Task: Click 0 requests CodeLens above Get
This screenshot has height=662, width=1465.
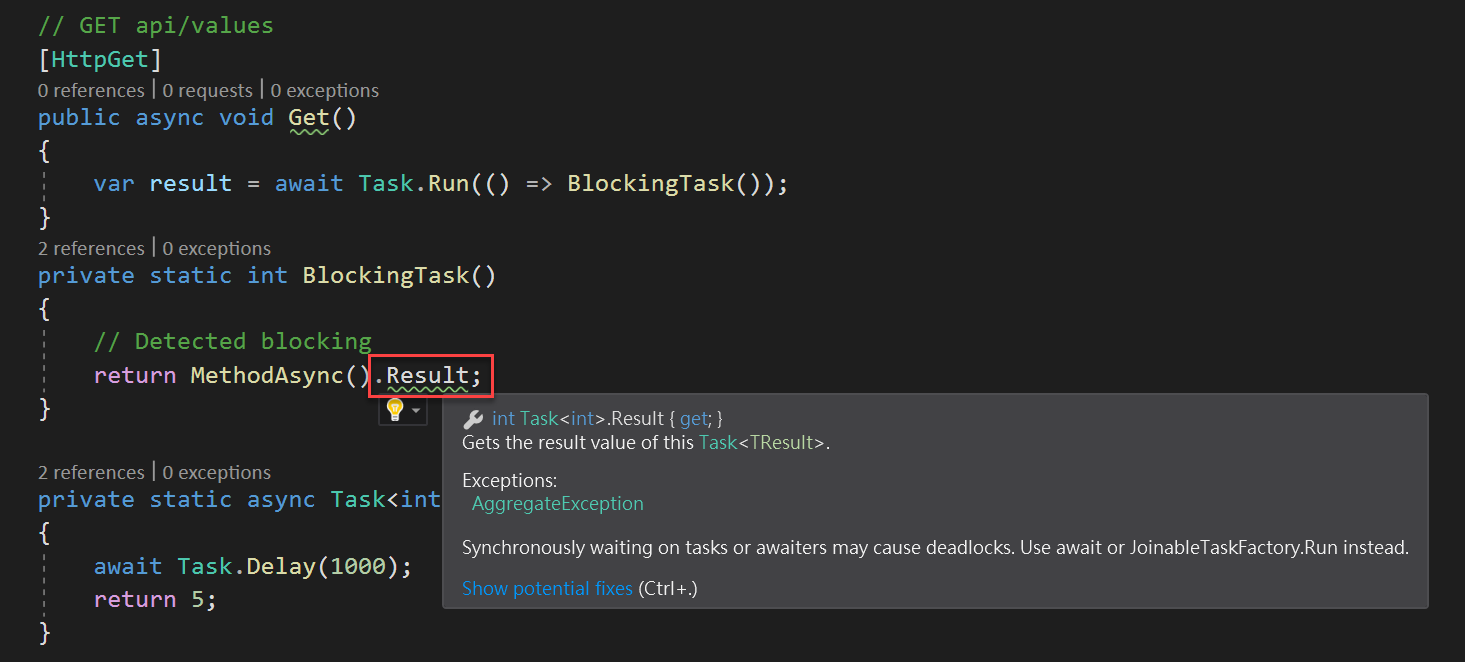Action: (x=207, y=90)
